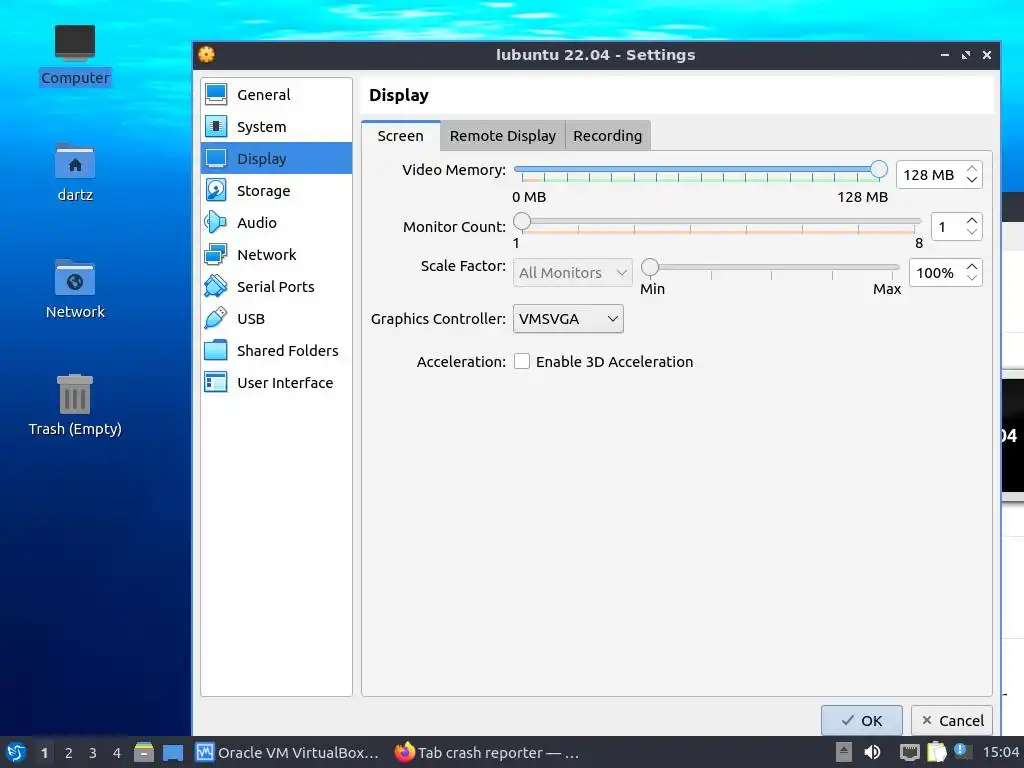Decrease Video Memory with the down arrow
Image resolution: width=1024 pixels, height=768 pixels.
tap(972, 180)
